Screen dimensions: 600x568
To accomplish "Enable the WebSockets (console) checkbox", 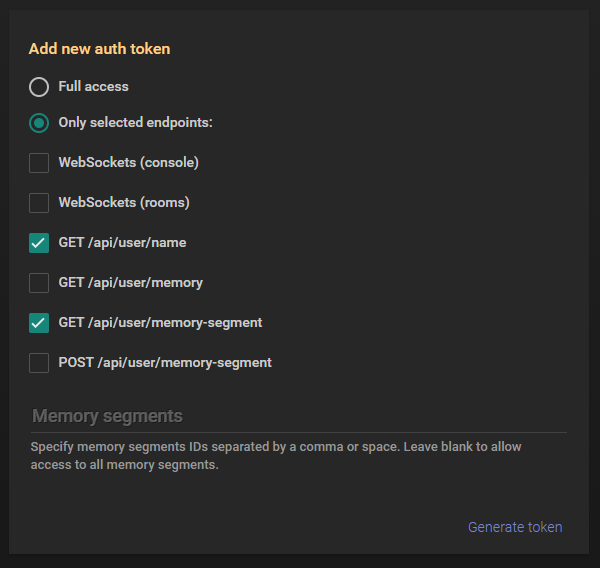I will pos(39,163).
